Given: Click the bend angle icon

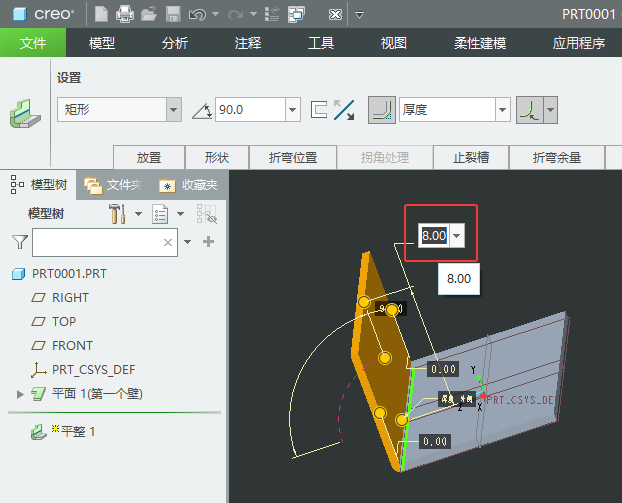Looking at the screenshot, I should pos(202,111).
